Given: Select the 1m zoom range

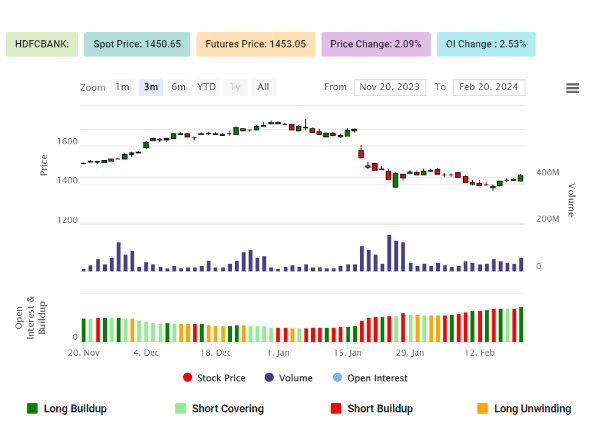Looking at the screenshot, I should pyautogui.click(x=122, y=87).
